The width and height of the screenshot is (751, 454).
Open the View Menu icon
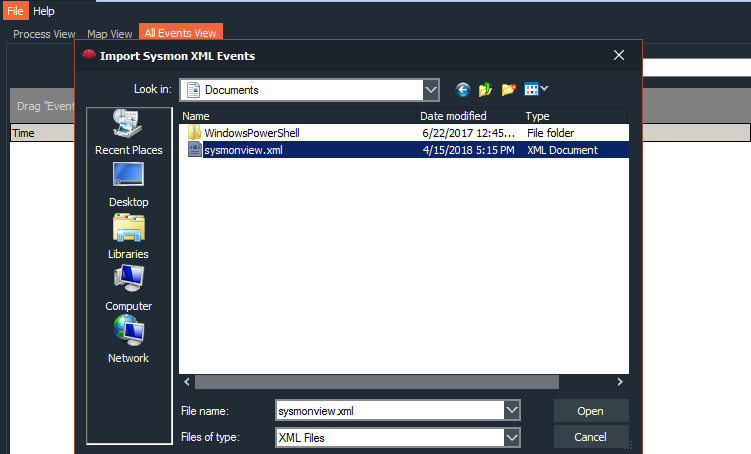(x=536, y=89)
